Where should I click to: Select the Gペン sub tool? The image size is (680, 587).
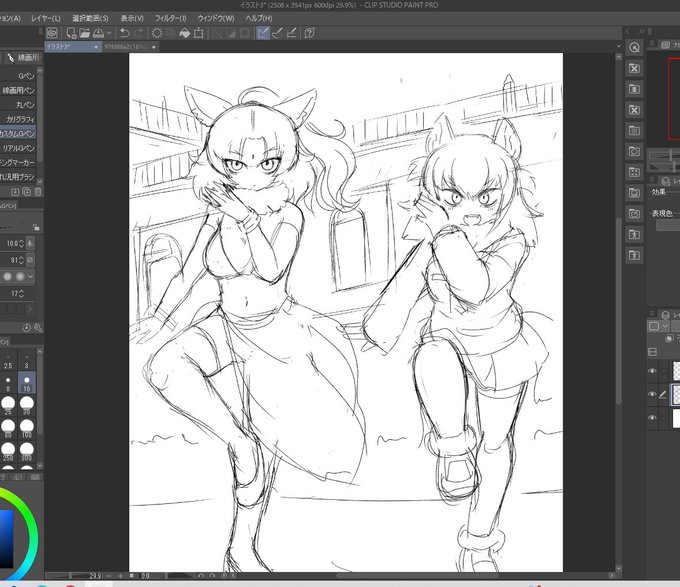pos(18,76)
